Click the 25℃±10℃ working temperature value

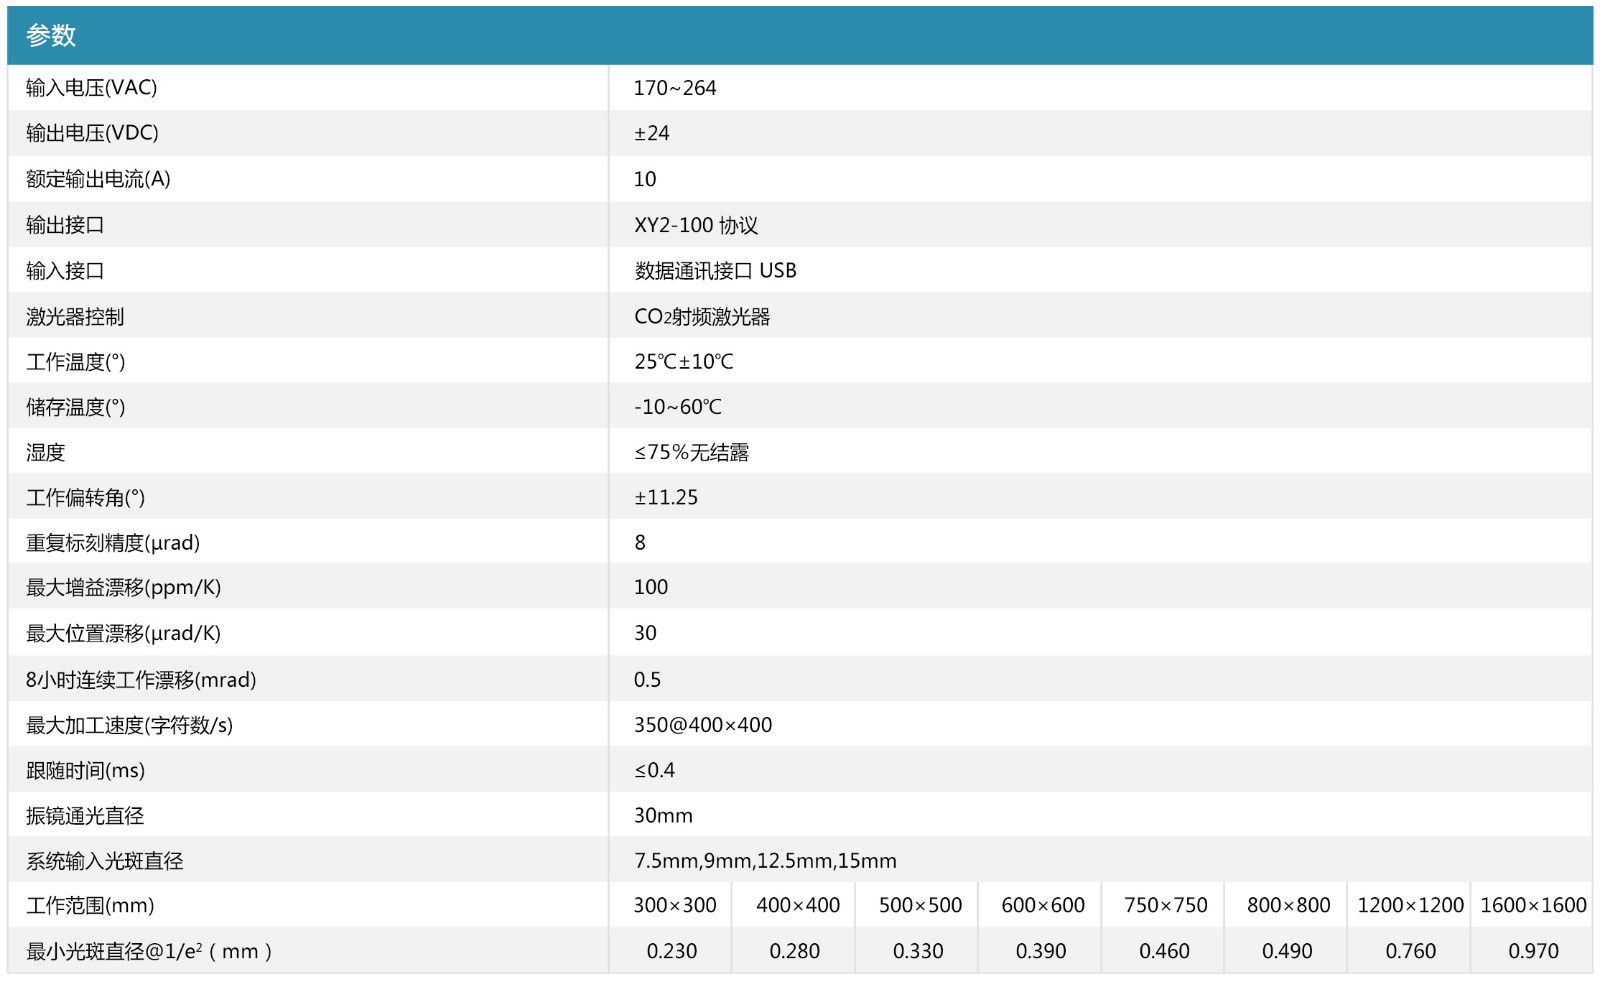point(684,362)
